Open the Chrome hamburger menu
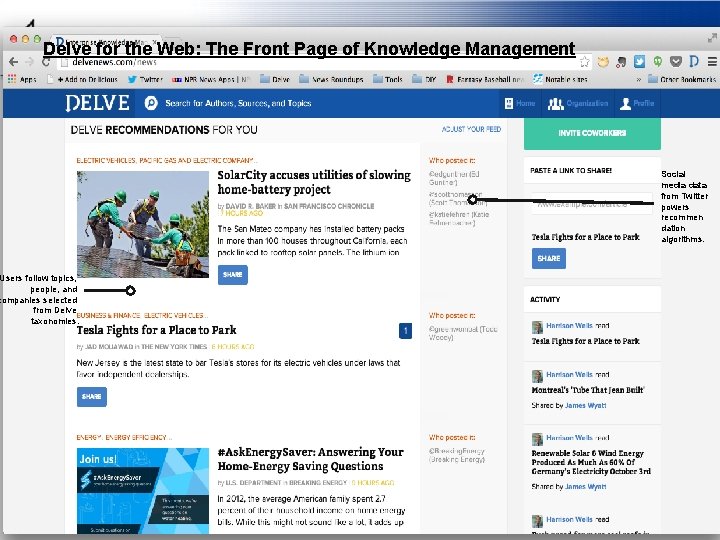This screenshot has height=540, width=720. [712, 62]
